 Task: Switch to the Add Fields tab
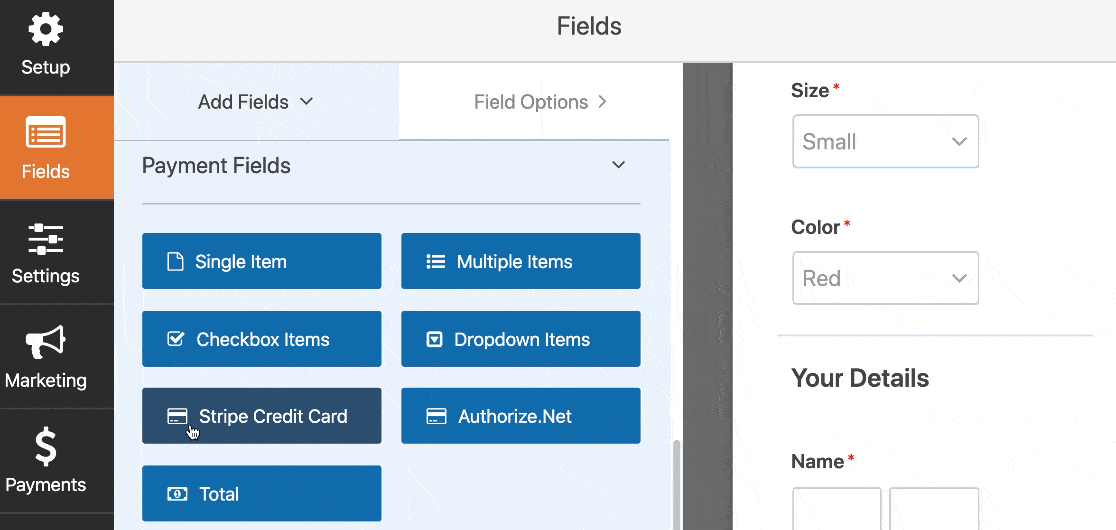pyautogui.click(x=256, y=102)
